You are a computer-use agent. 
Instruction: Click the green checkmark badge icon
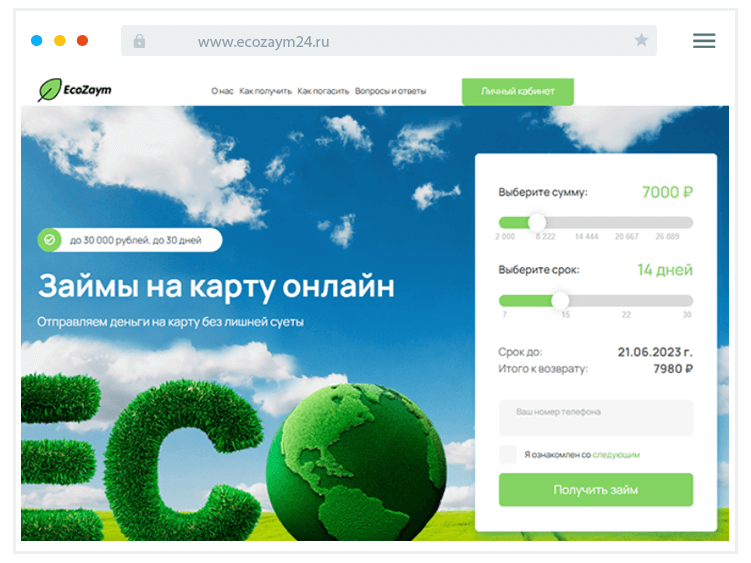coord(50,240)
